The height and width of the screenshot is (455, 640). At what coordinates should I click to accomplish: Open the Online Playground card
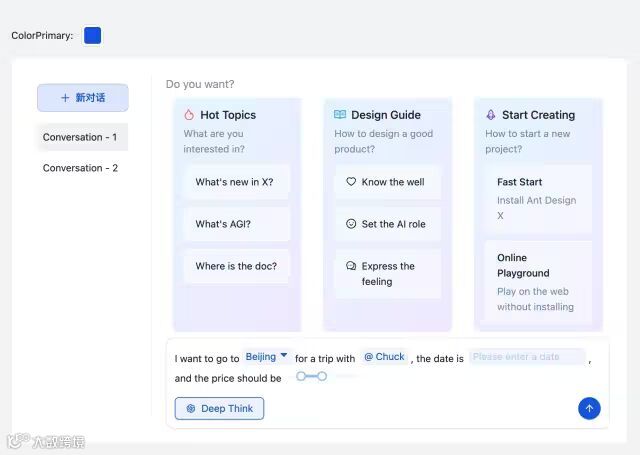tap(538, 282)
